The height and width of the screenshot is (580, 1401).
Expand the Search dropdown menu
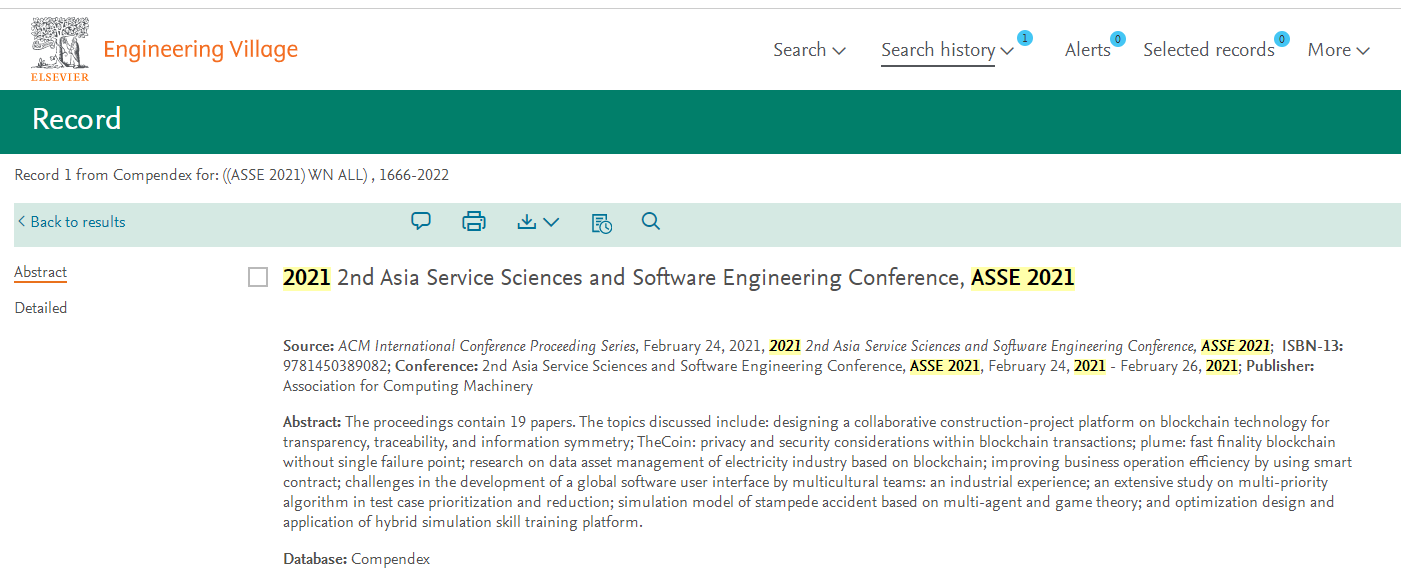810,50
